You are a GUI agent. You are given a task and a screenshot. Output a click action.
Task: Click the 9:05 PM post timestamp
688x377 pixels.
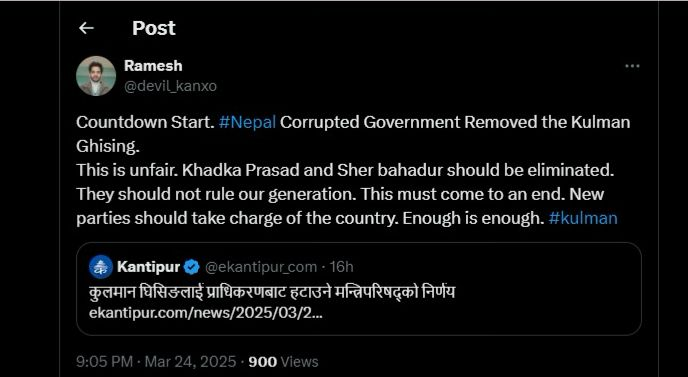(x=104, y=362)
